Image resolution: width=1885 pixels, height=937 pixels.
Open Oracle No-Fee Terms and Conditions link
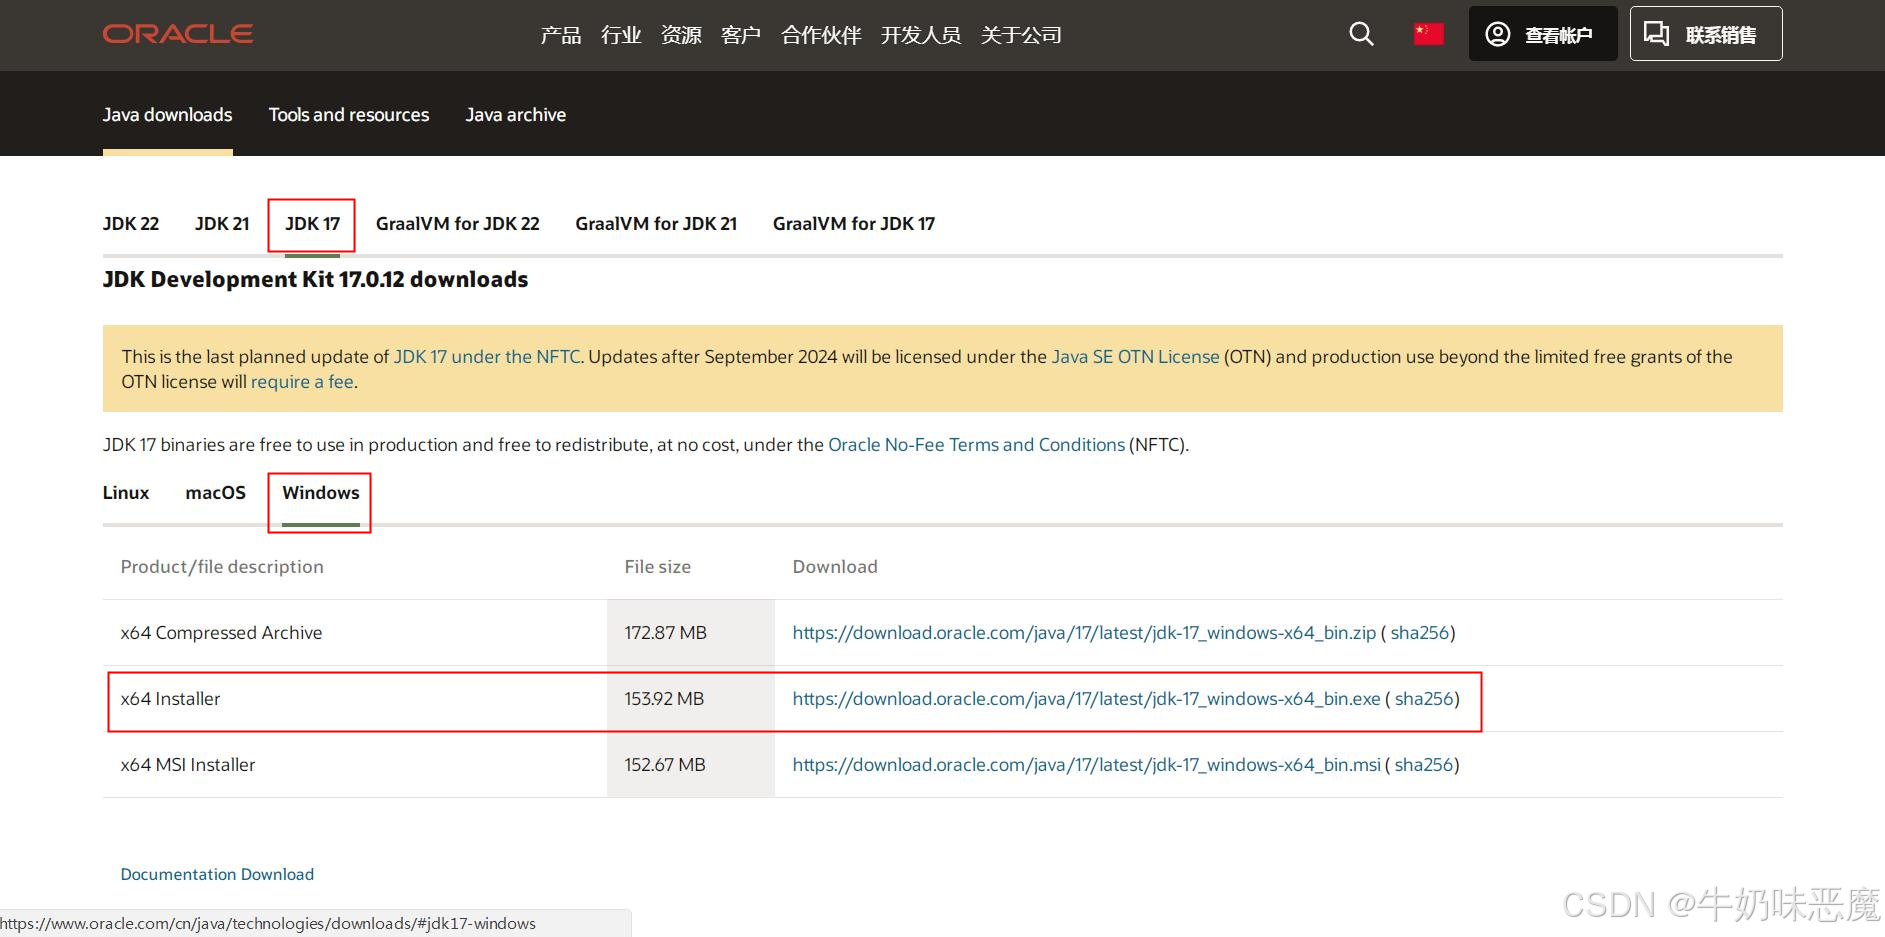(x=976, y=445)
